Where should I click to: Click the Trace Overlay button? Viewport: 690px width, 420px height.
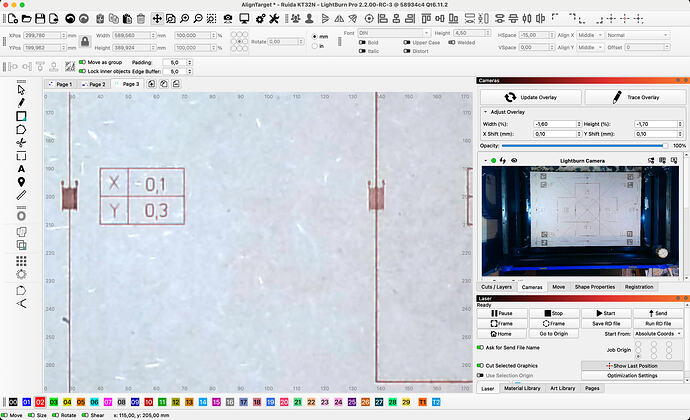pyautogui.click(x=635, y=97)
